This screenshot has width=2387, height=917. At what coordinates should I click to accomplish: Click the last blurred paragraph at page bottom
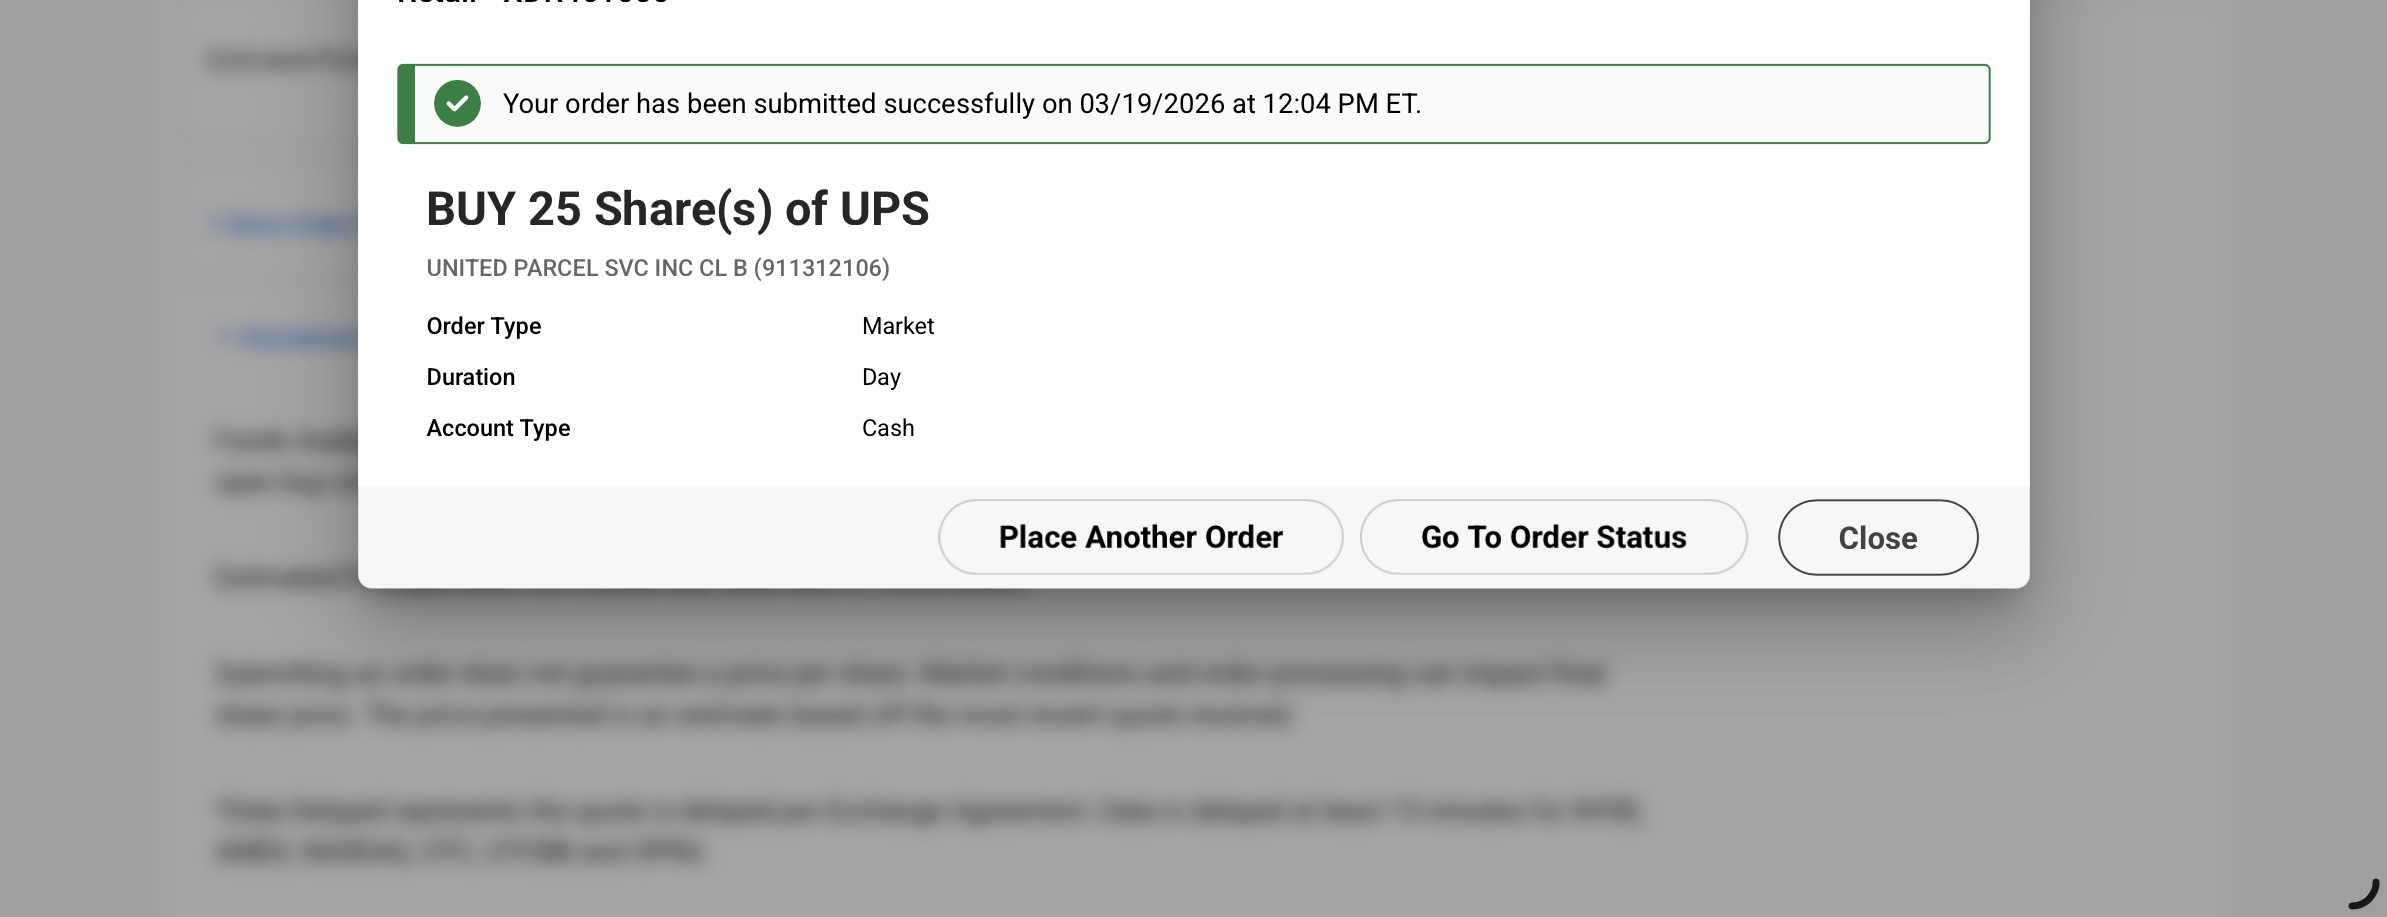click(925, 830)
